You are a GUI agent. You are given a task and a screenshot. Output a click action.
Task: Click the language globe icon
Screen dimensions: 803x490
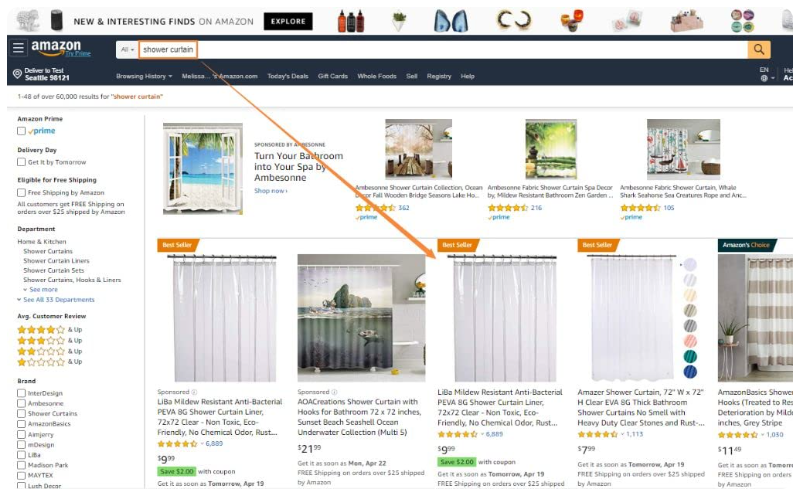(764, 78)
